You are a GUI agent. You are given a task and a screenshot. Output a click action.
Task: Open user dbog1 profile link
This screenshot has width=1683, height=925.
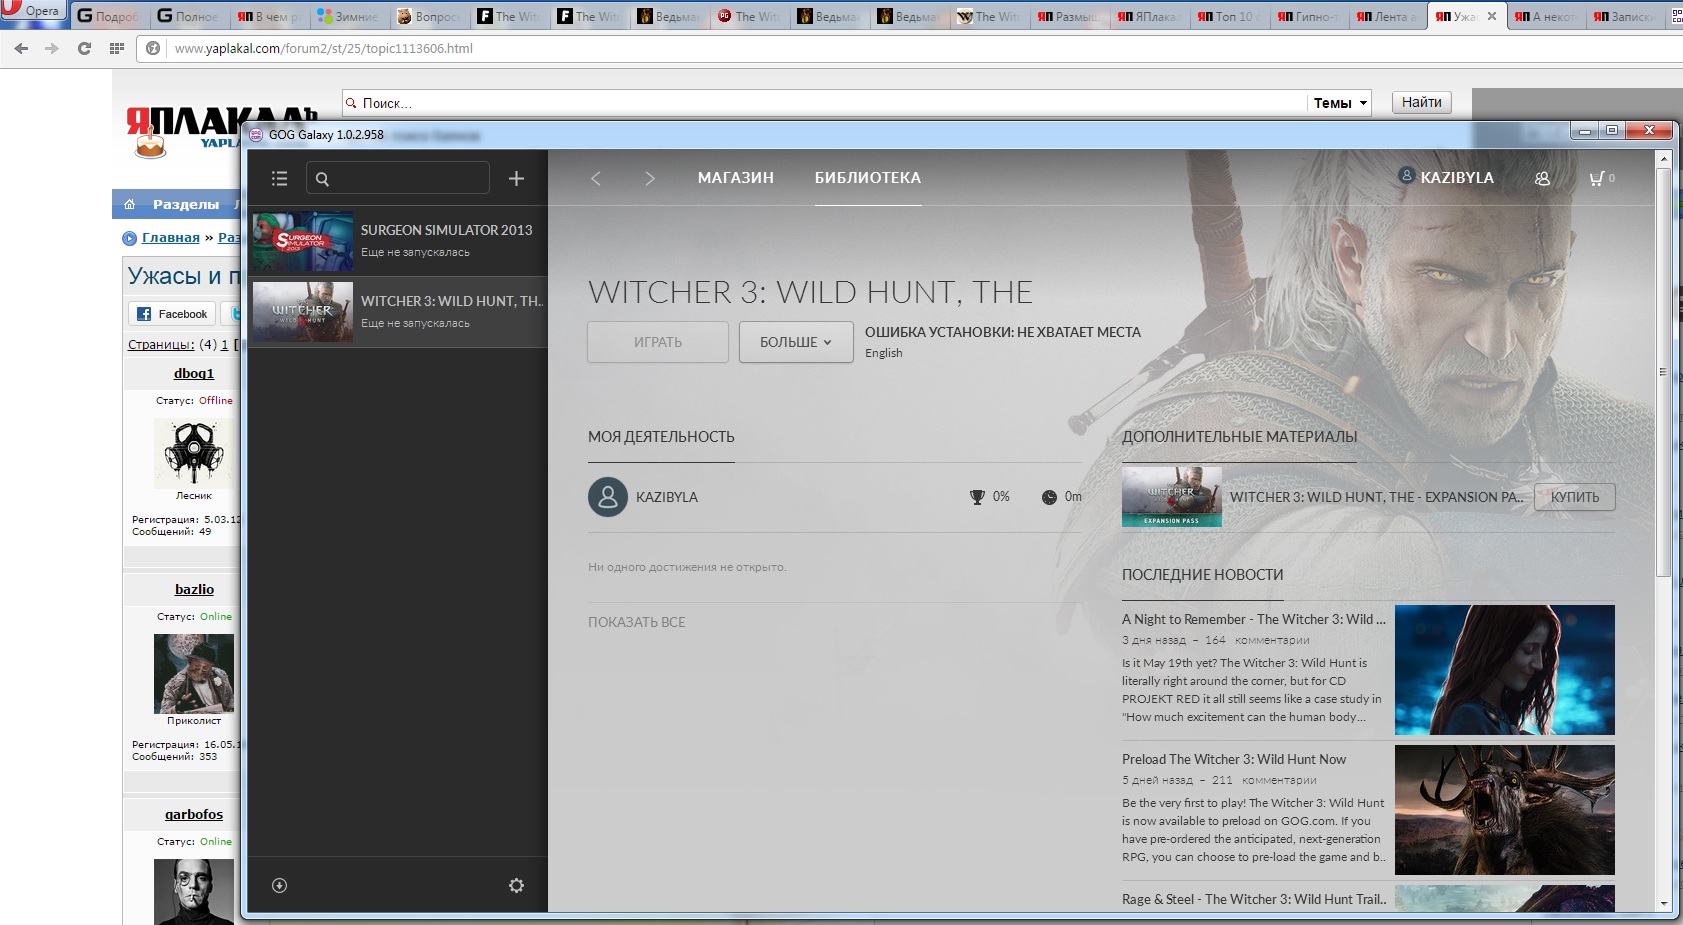tap(194, 373)
